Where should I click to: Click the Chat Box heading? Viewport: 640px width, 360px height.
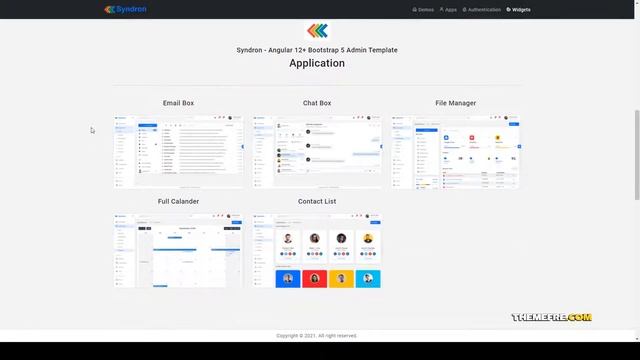[317, 103]
